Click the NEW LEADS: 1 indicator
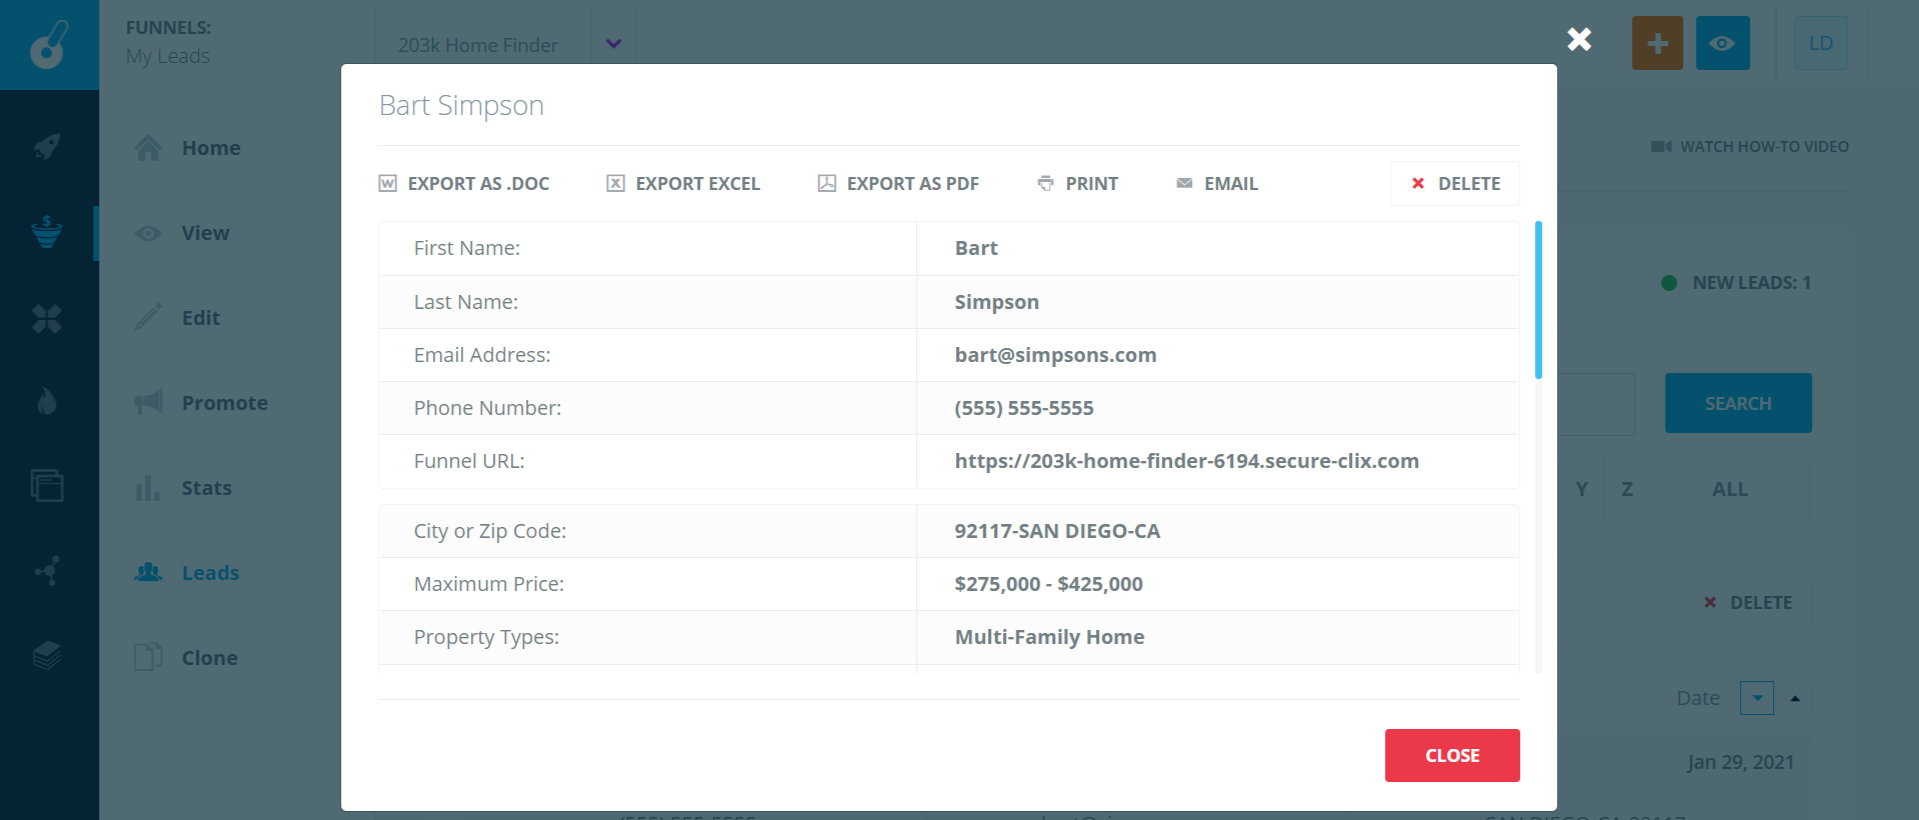Image resolution: width=1919 pixels, height=820 pixels. click(x=1735, y=283)
